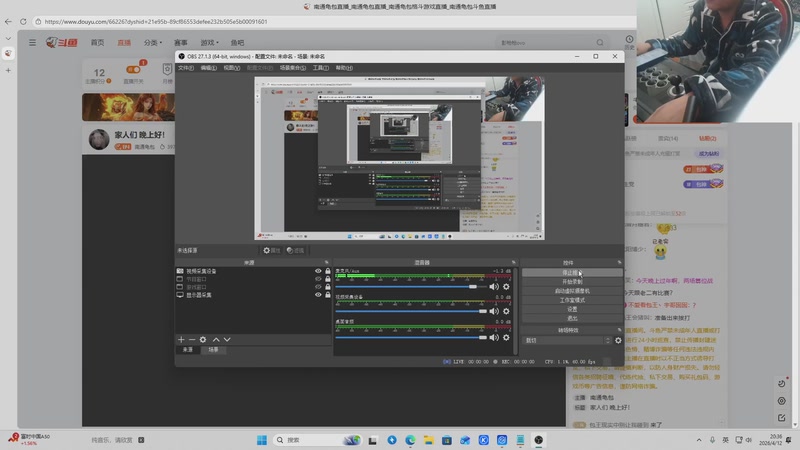The width and height of the screenshot is (800, 450).
Task: Enable 工作室模式
Action: (572, 300)
